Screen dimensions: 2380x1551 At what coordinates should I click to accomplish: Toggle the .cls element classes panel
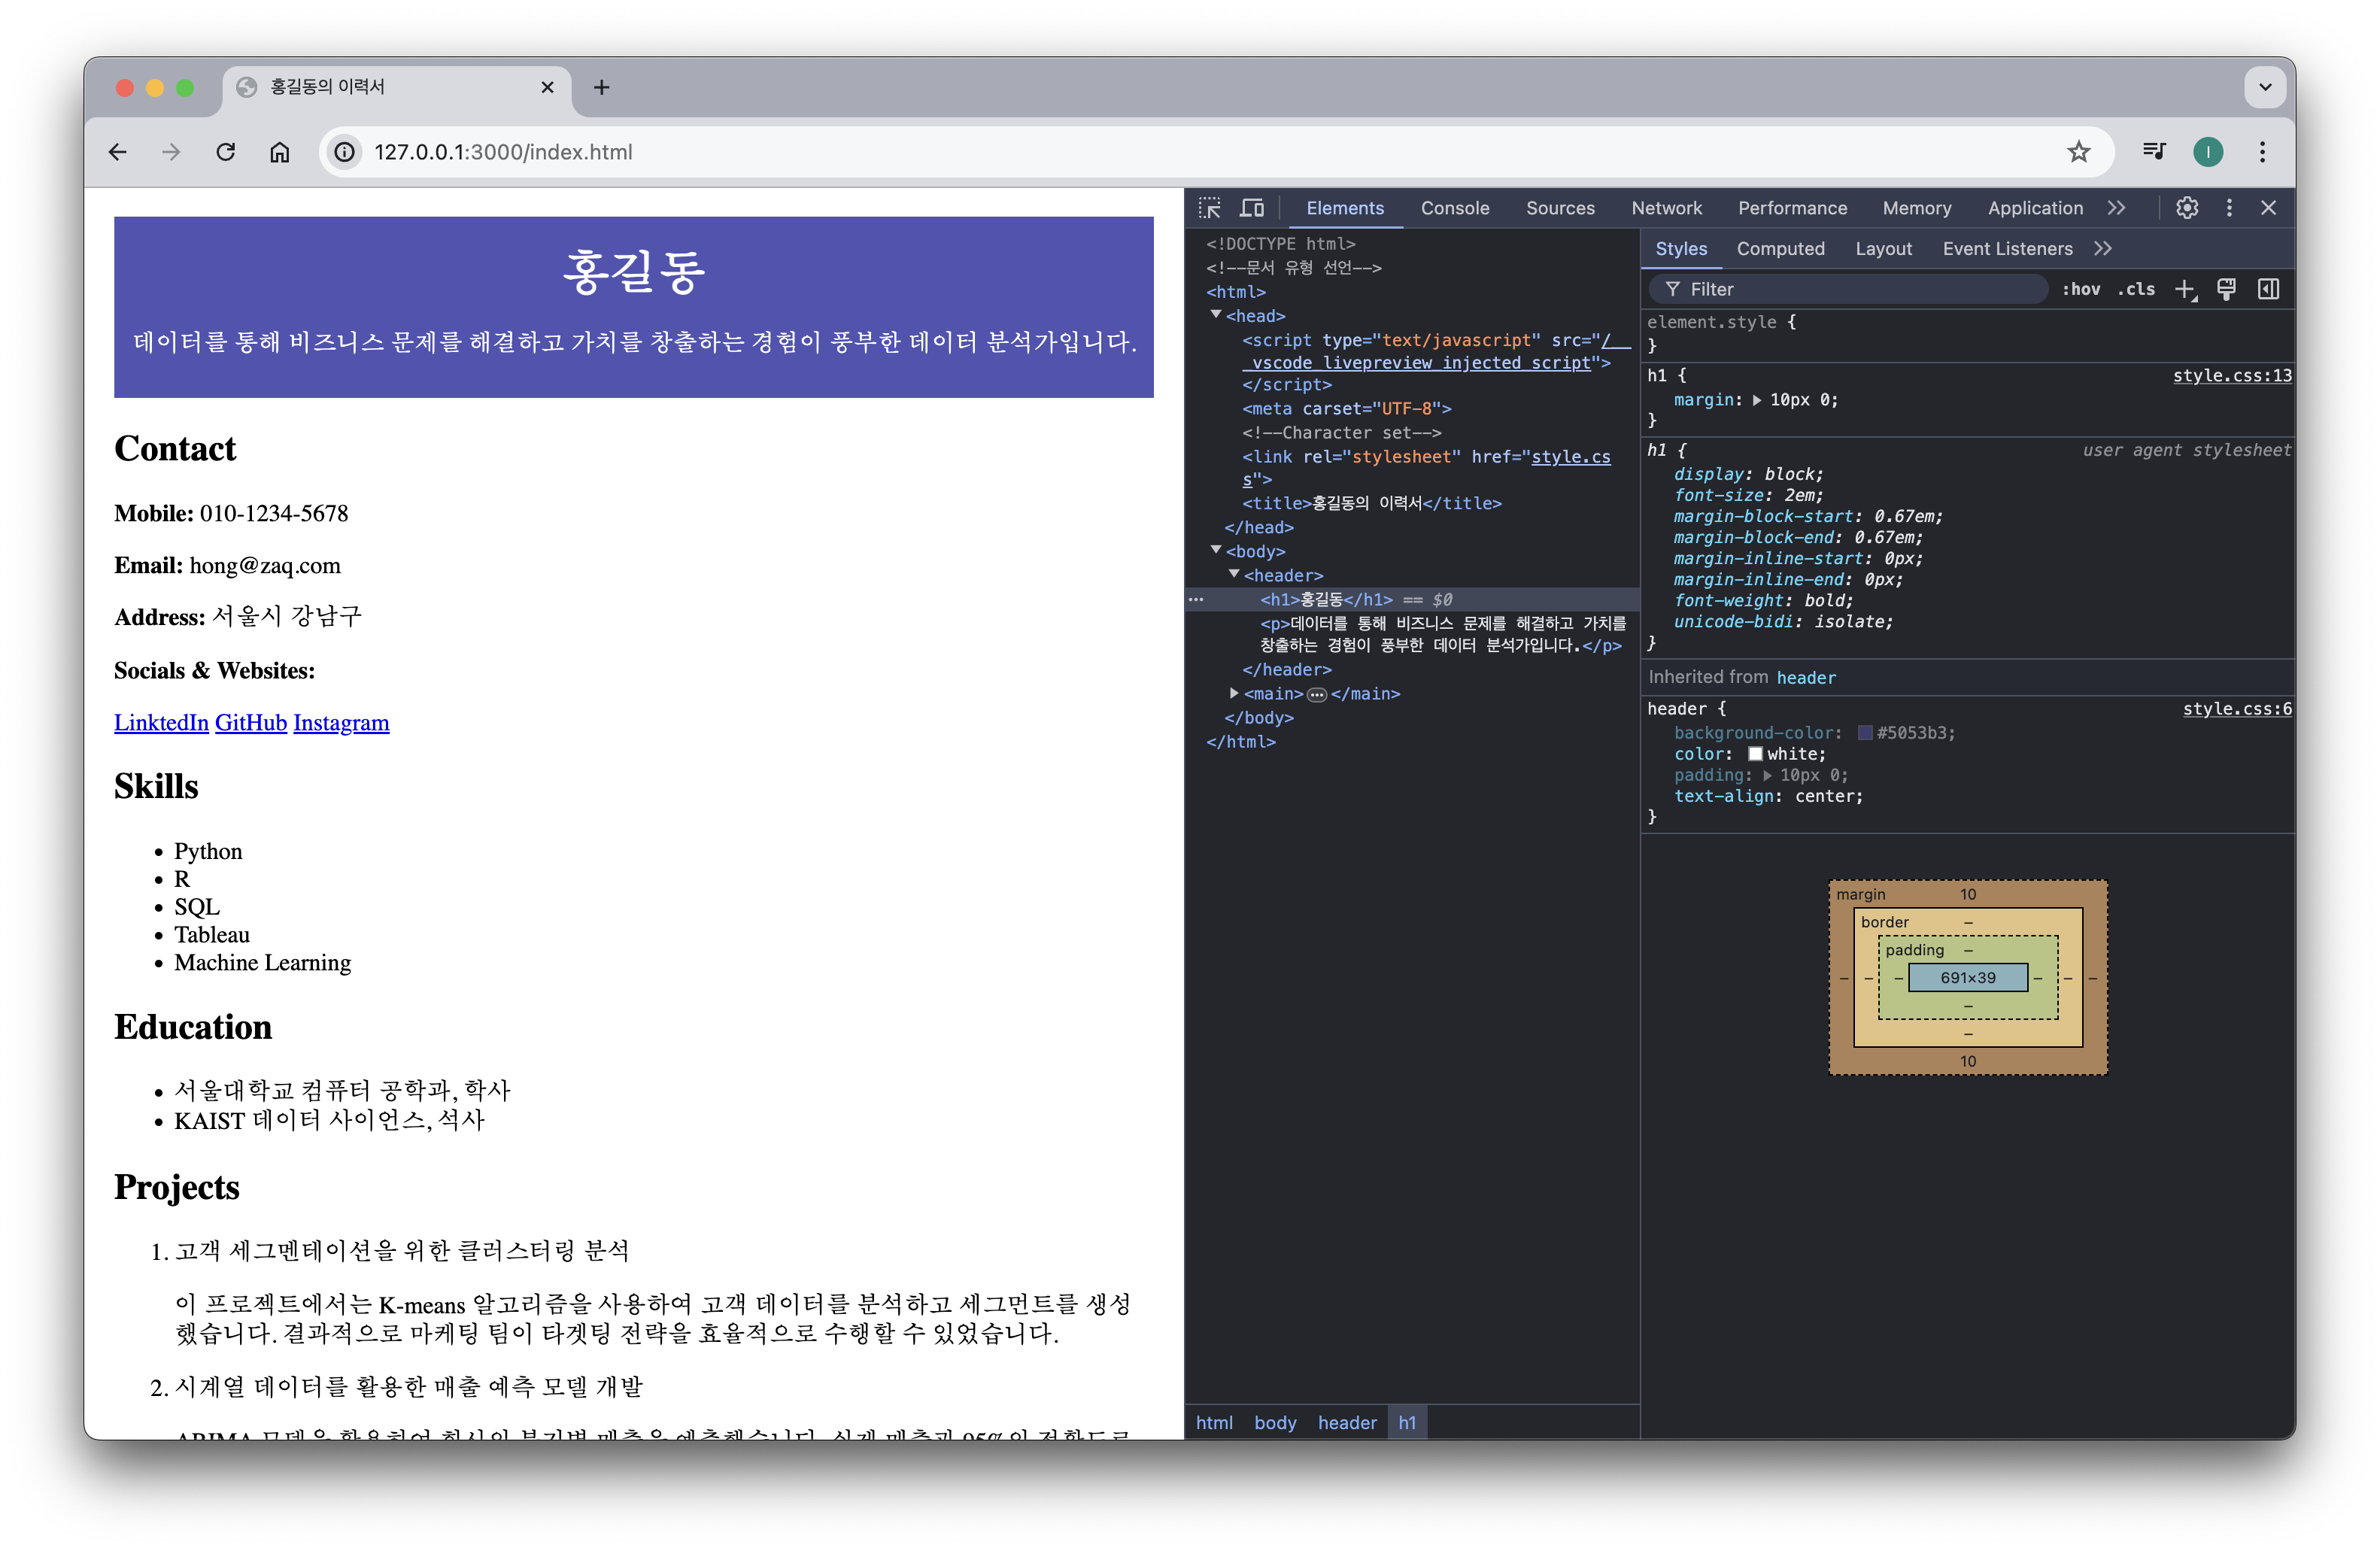tap(2136, 289)
